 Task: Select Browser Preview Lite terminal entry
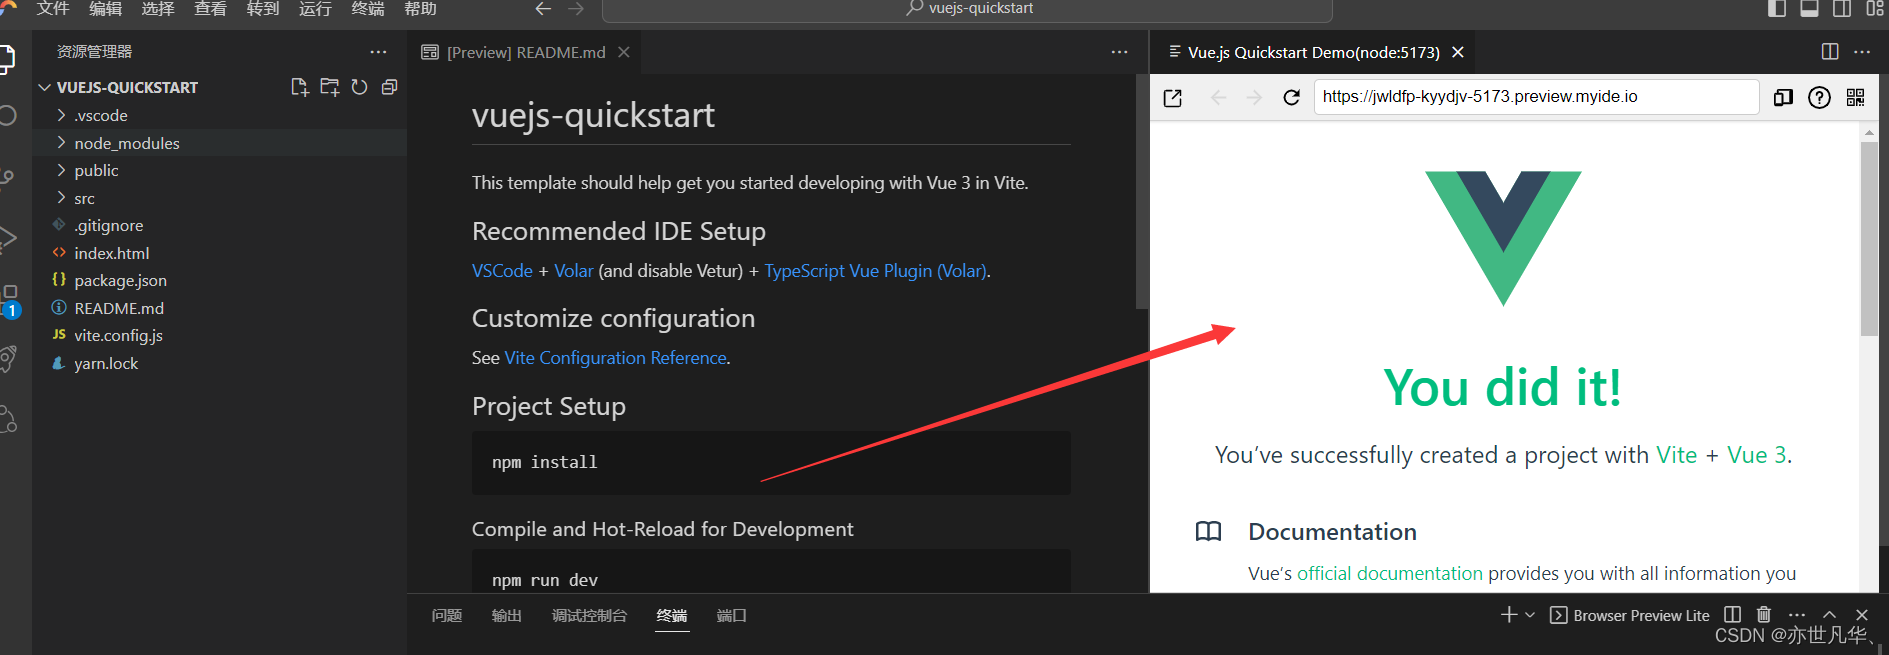point(1630,615)
